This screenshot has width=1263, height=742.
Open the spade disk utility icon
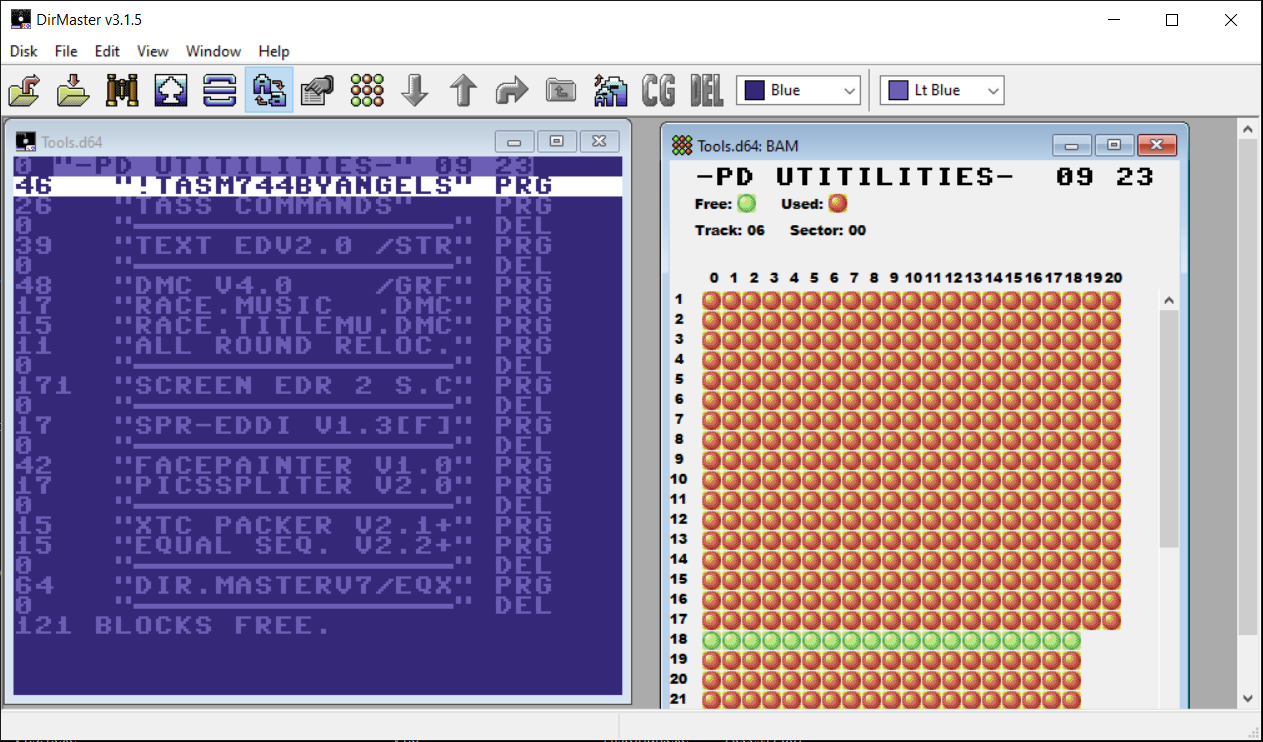[170, 89]
